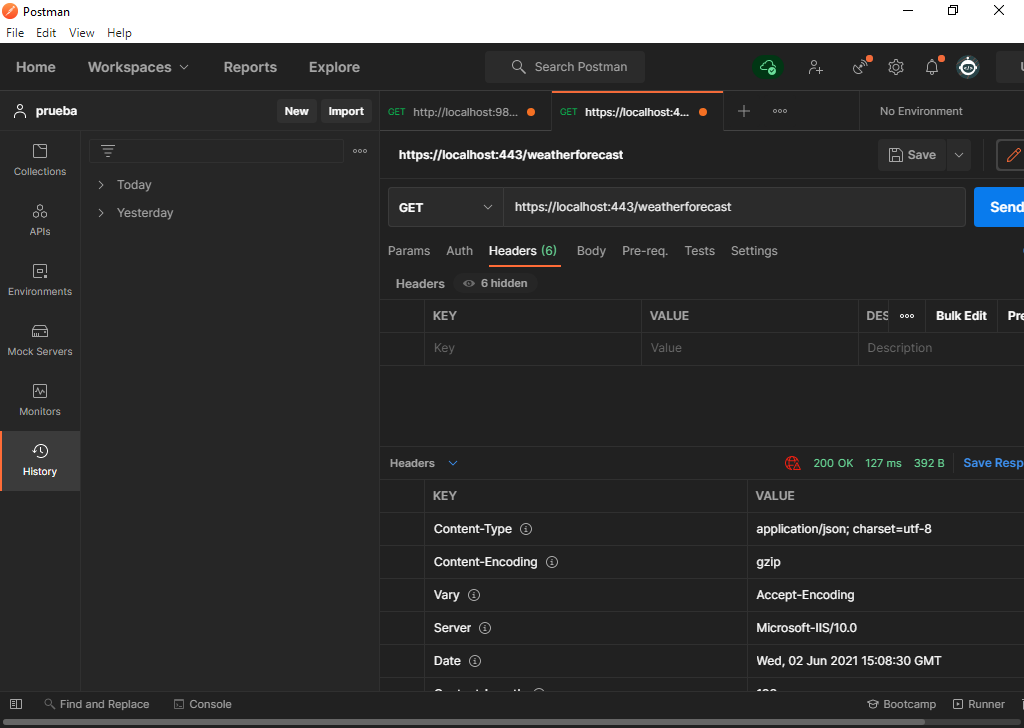Open the View menu
1024x728 pixels.
click(x=82, y=33)
